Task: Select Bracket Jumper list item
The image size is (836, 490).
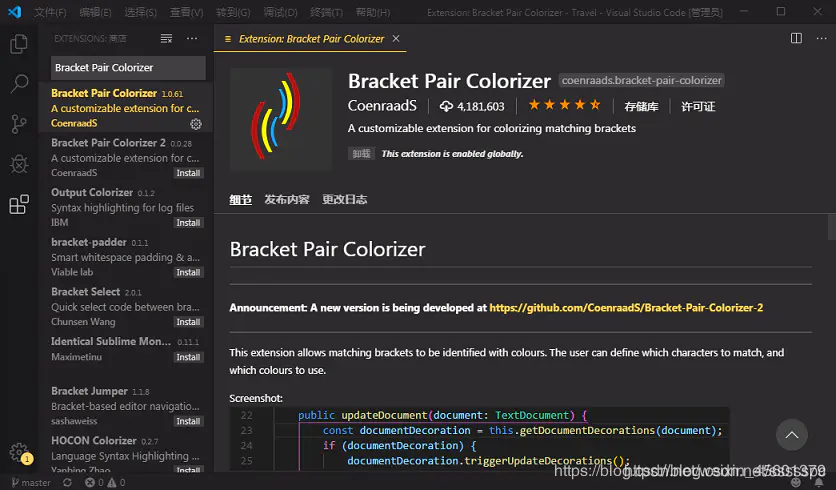Action: click(x=126, y=405)
